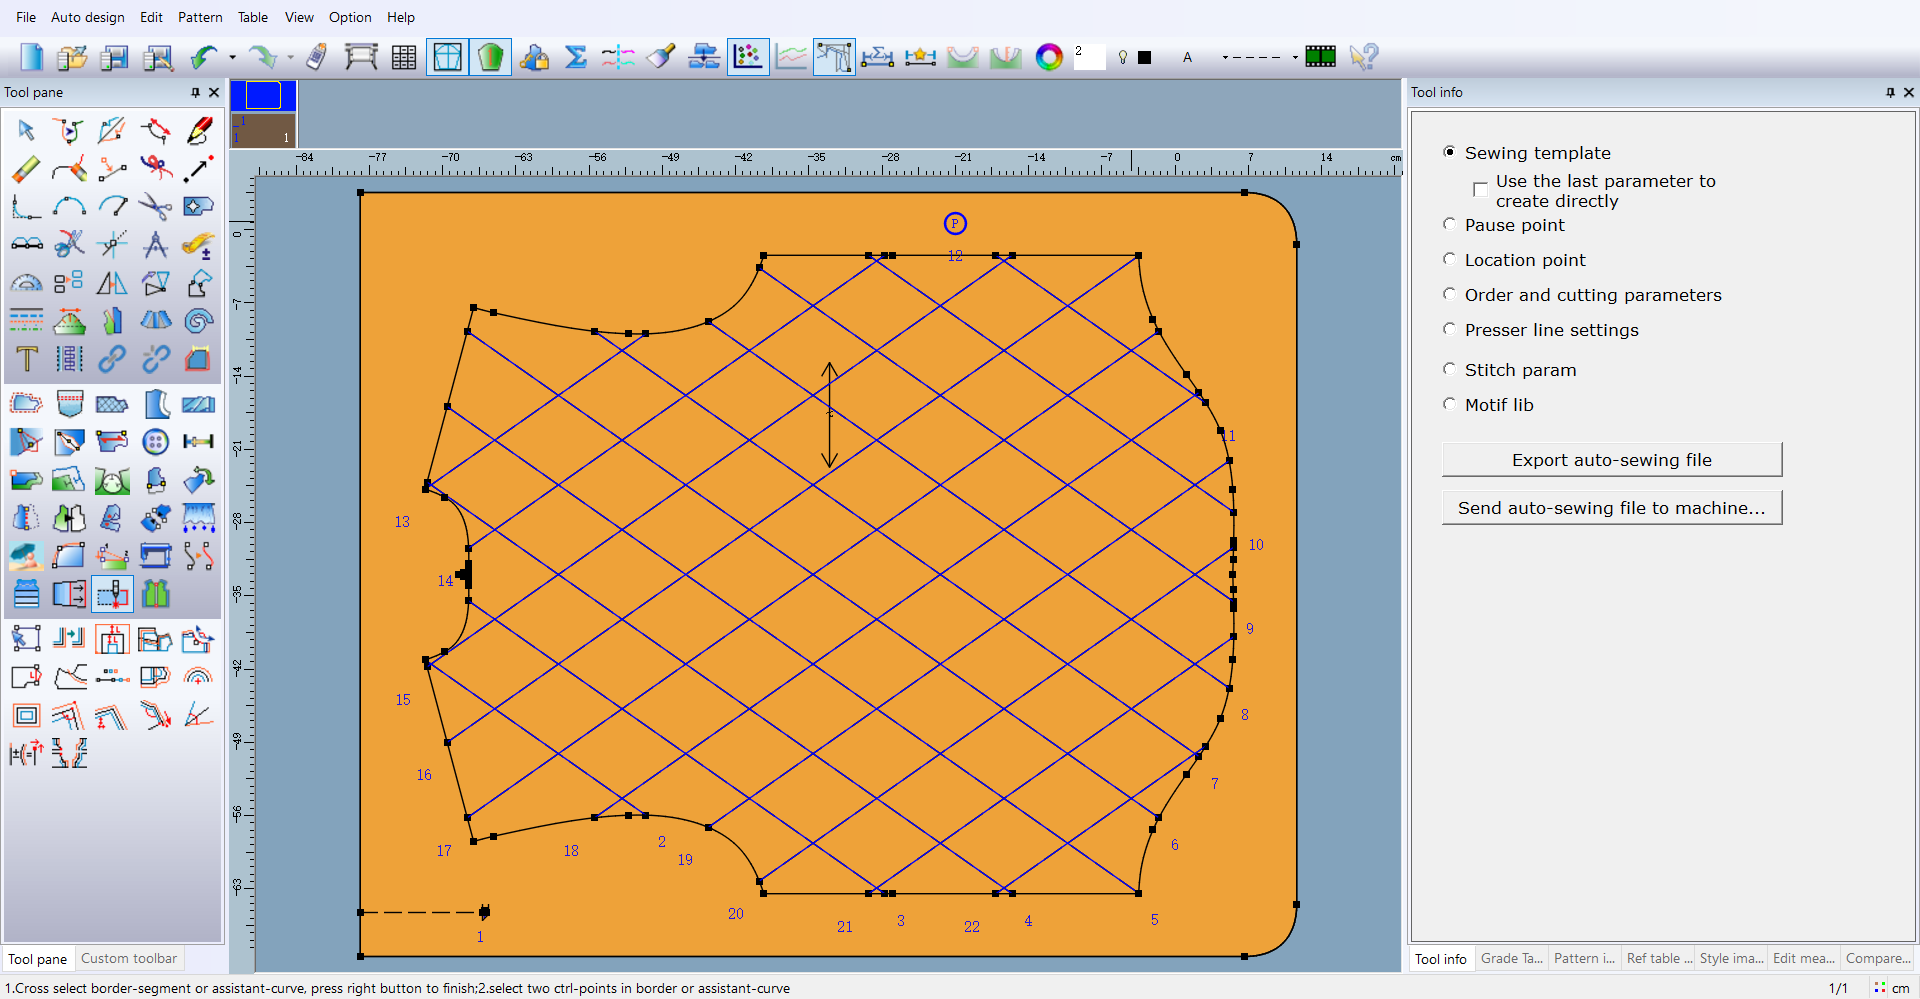The width and height of the screenshot is (1920, 999).
Task: Click the help pointer question icon
Action: pos(1363,57)
